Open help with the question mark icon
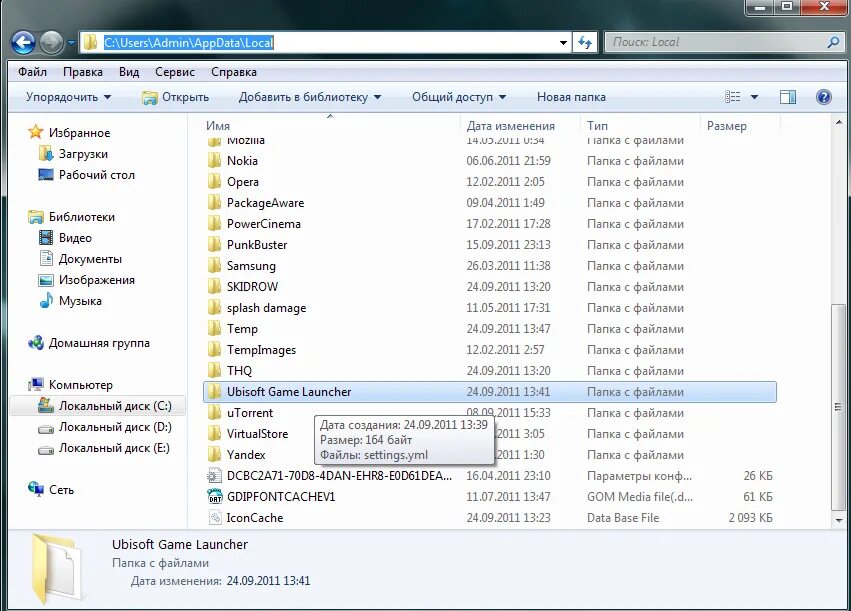This screenshot has height=611, width=851. pyautogui.click(x=823, y=97)
